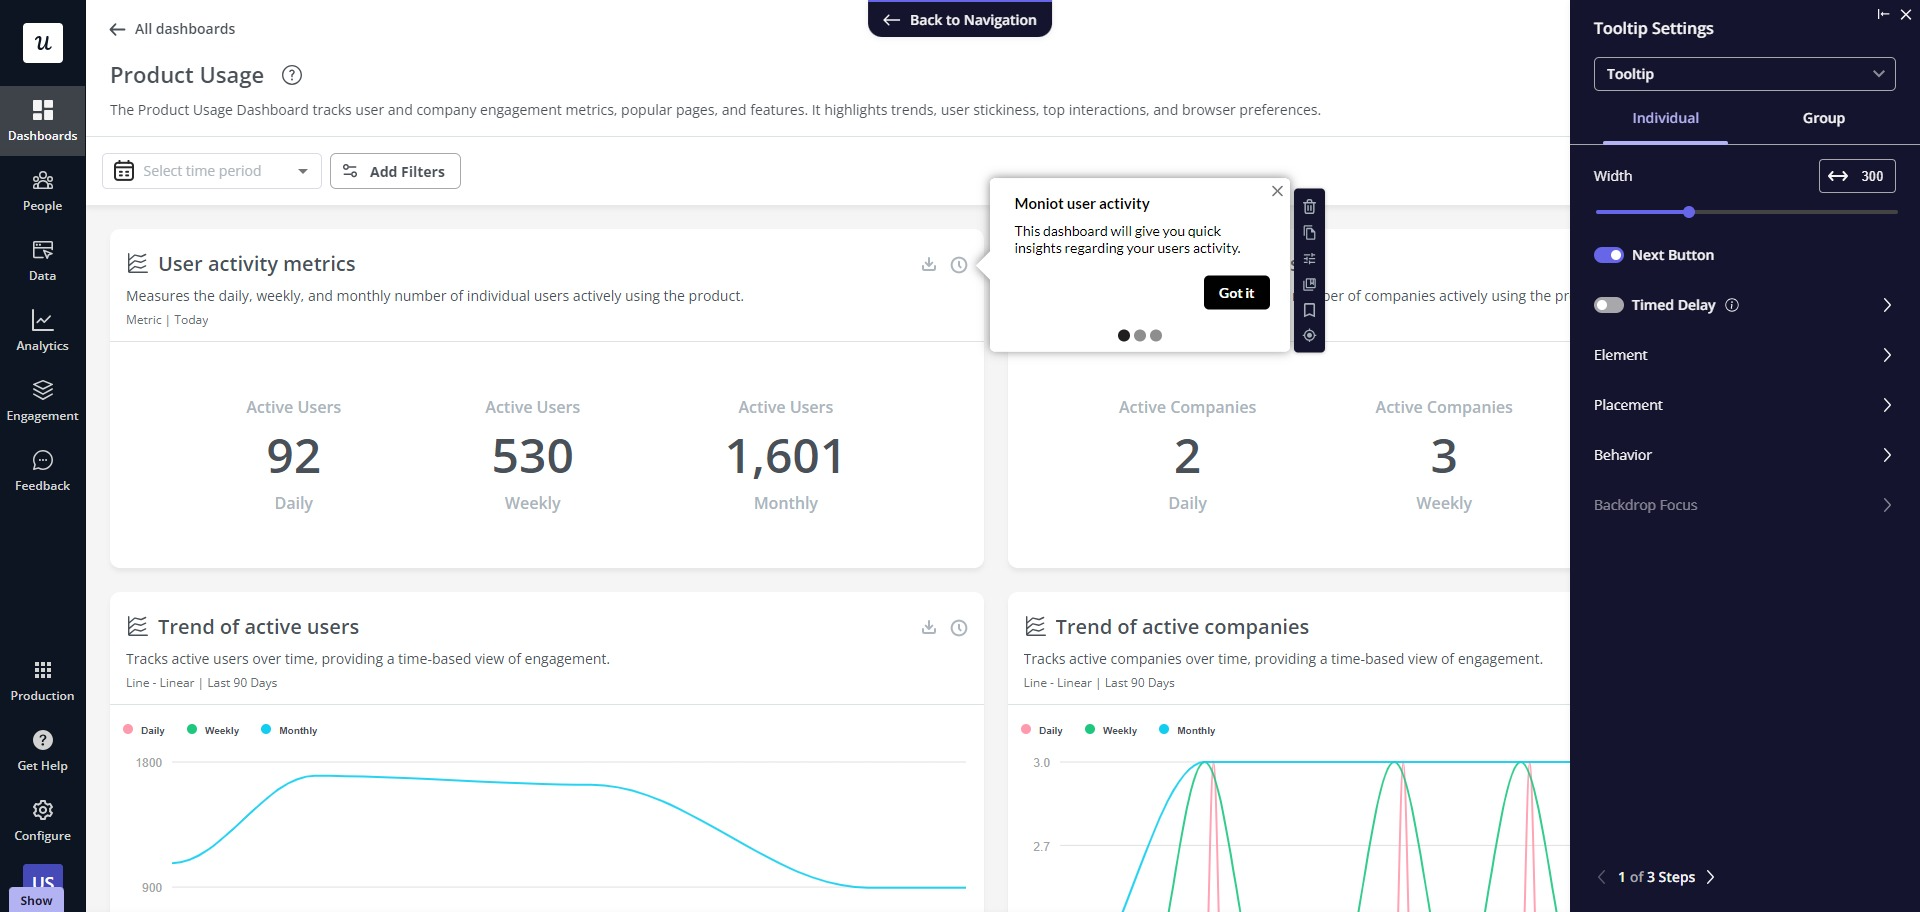Open tooltip style adjustments sliders icon

click(x=1309, y=258)
